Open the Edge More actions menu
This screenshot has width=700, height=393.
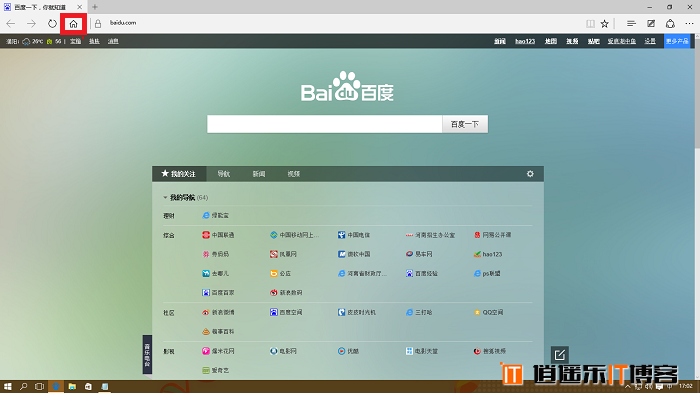coord(690,24)
